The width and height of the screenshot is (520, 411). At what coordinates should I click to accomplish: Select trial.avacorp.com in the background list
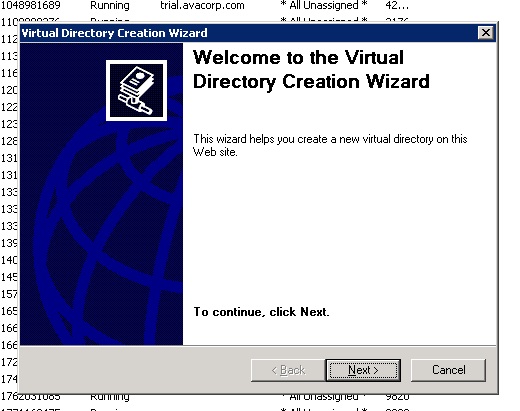point(202,5)
